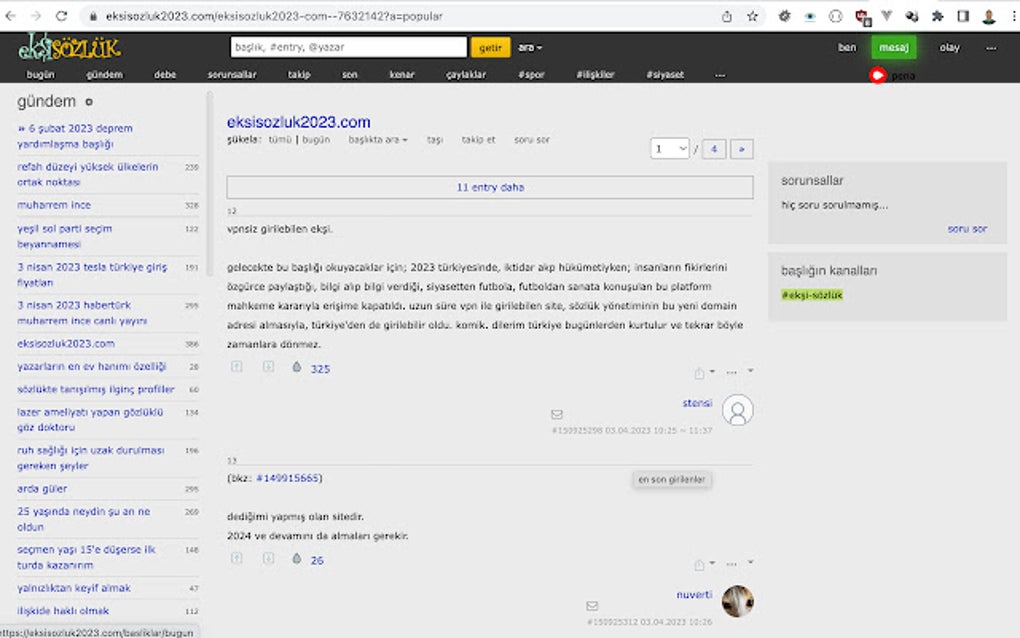The height and width of the screenshot is (638, 1020).
Task: Open the browser profile avatar
Action: (x=989, y=16)
